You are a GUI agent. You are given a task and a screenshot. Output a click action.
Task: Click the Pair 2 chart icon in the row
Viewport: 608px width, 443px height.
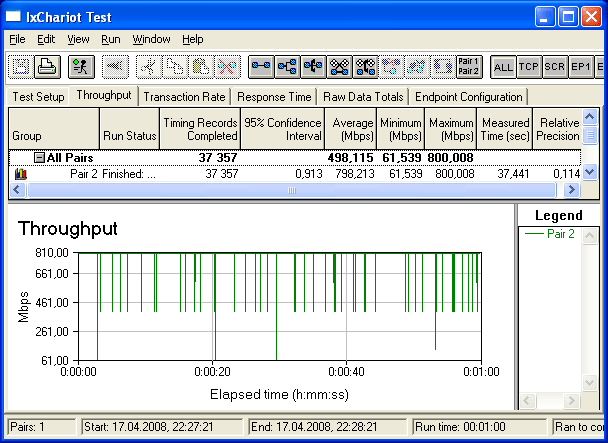click(x=21, y=174)
